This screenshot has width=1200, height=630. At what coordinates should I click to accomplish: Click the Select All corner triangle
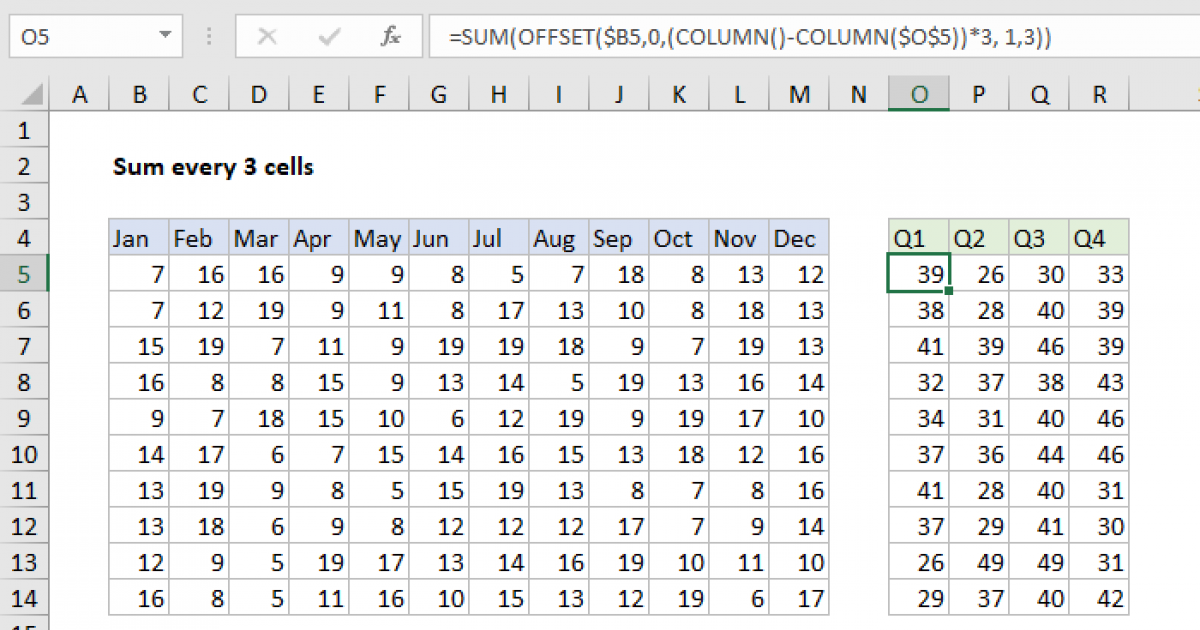coord(33,95)
